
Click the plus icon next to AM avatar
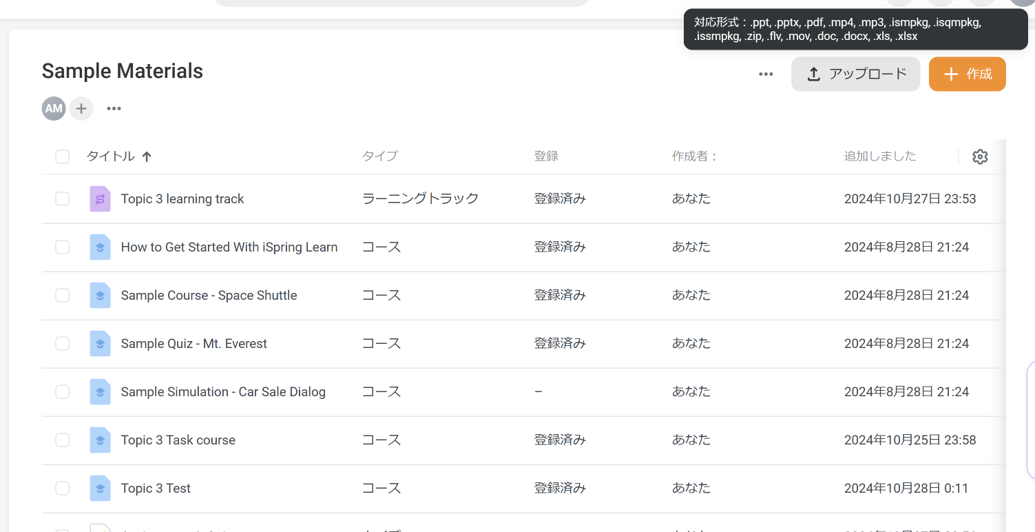click(x=81, y=109)
